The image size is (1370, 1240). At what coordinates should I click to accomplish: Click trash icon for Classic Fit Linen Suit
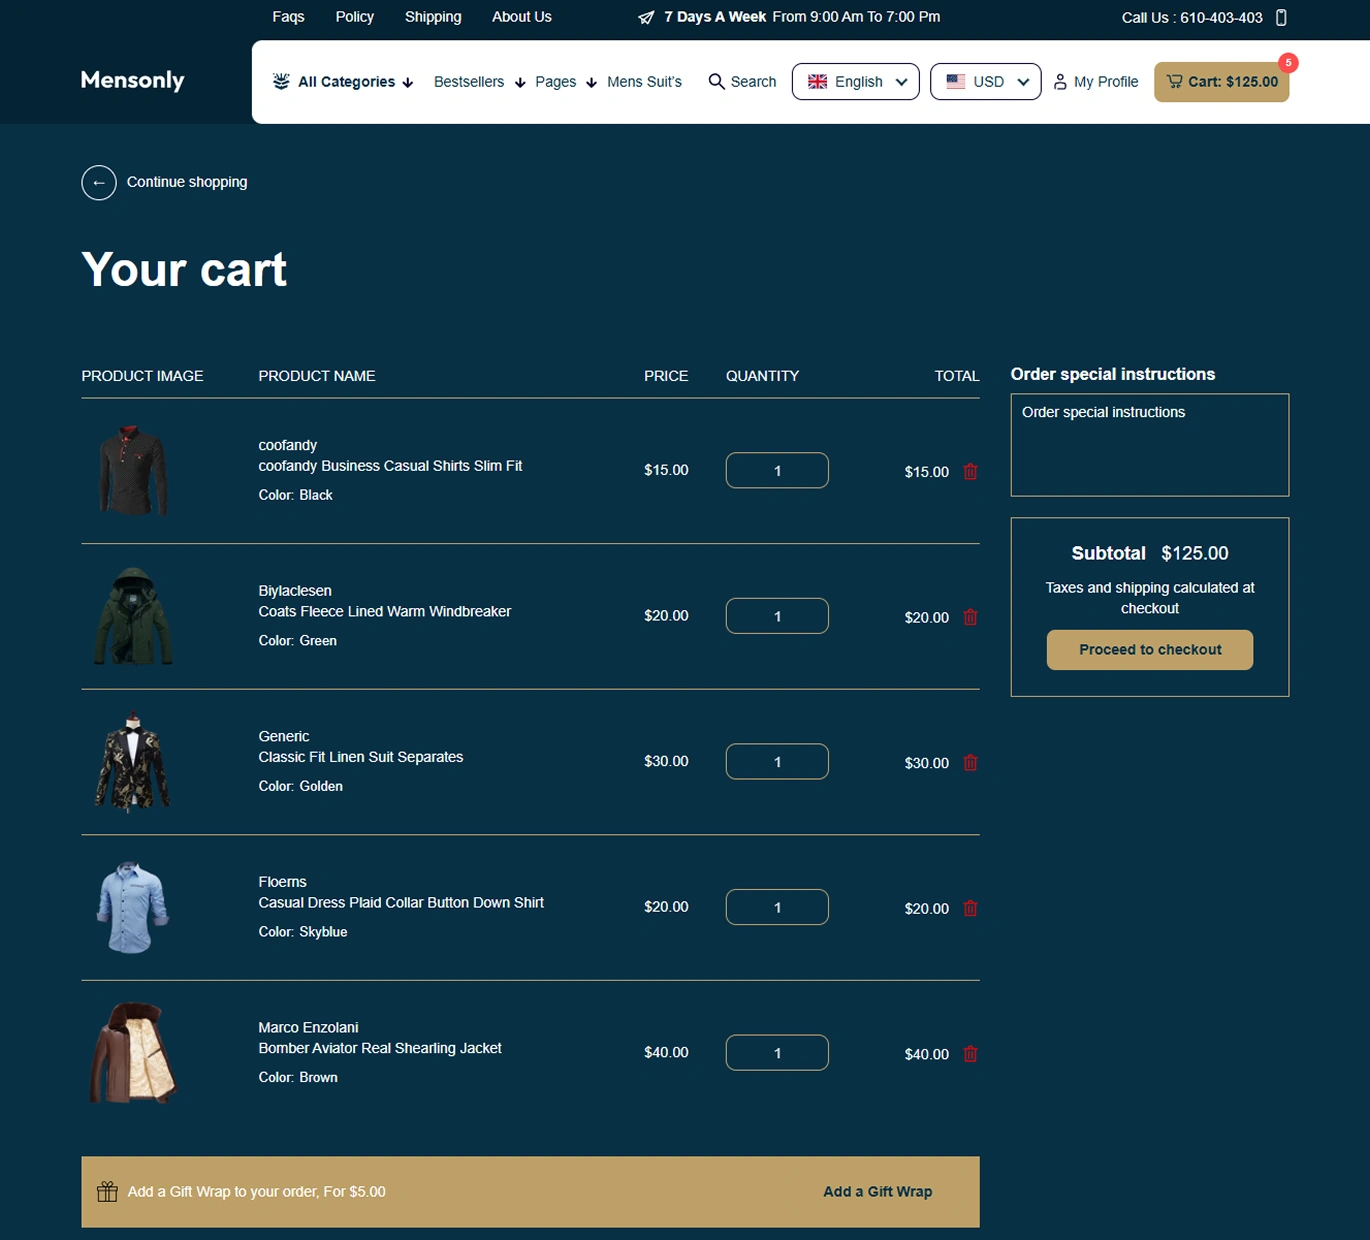click(970, 762)
